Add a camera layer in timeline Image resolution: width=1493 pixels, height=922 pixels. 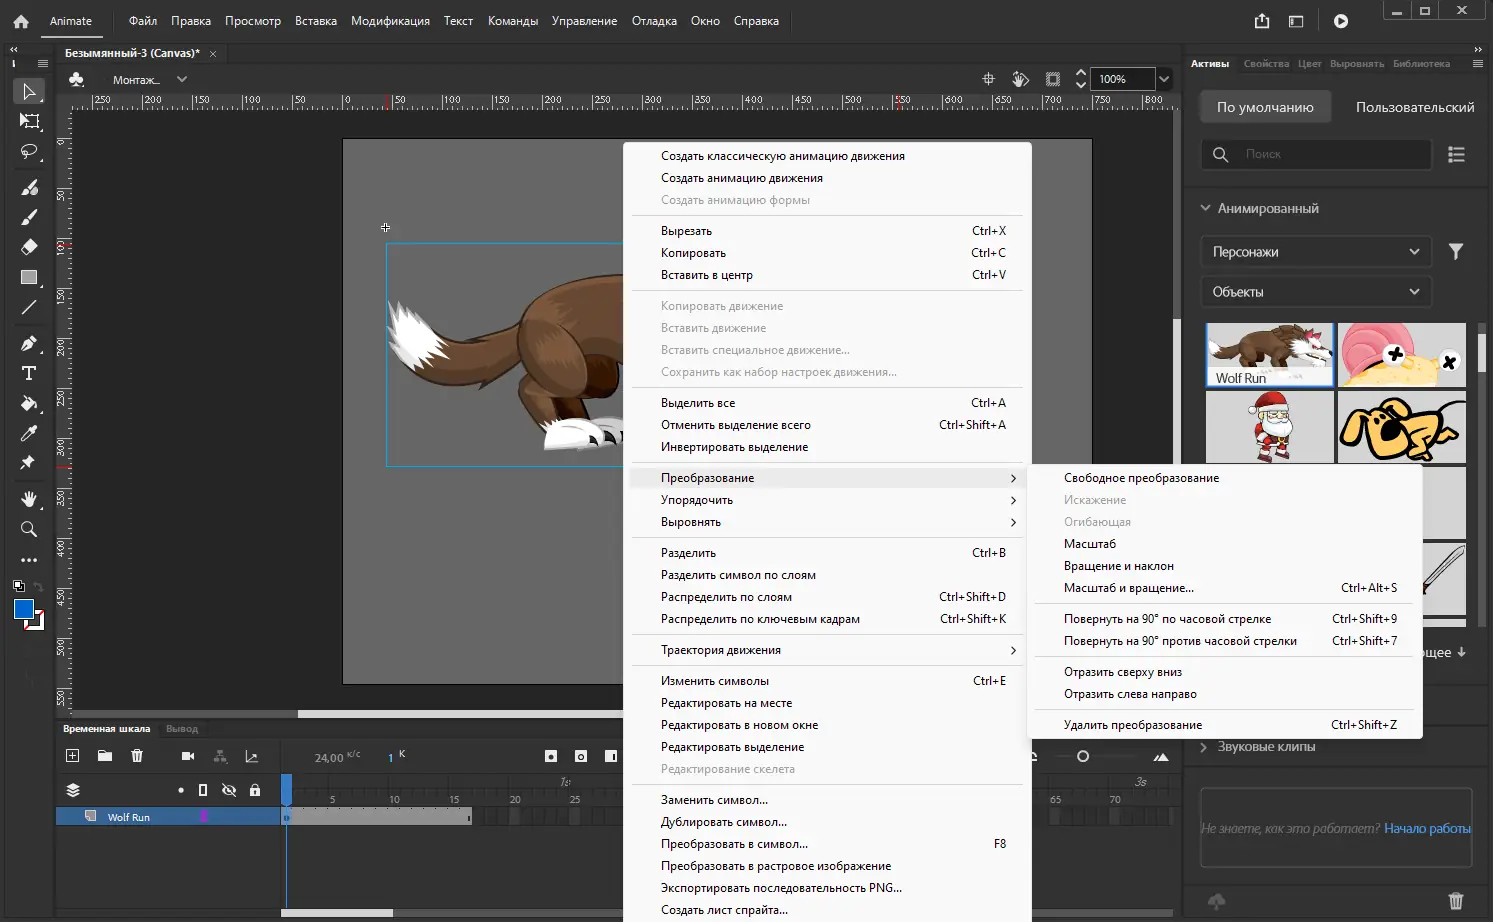coord(188,756)
